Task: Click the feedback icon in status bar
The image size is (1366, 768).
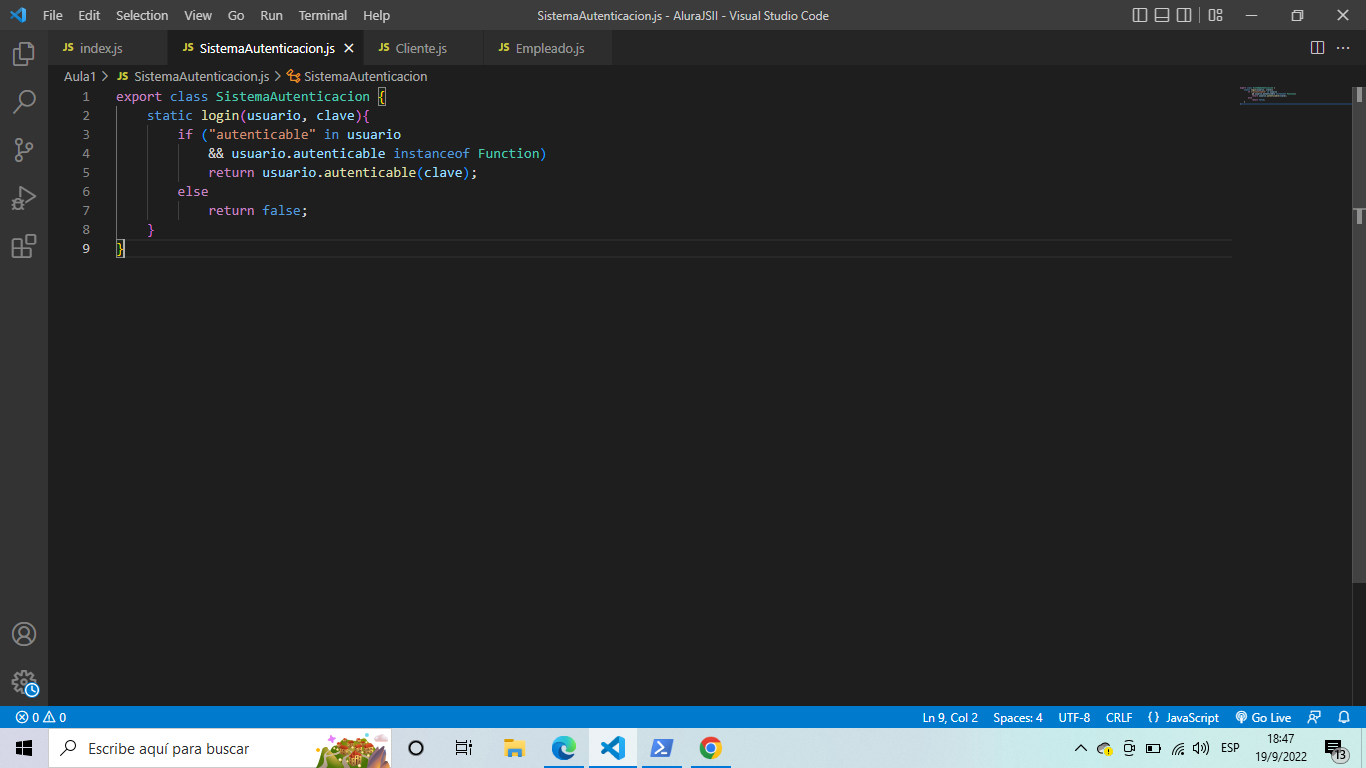Action: [1315, 717]
